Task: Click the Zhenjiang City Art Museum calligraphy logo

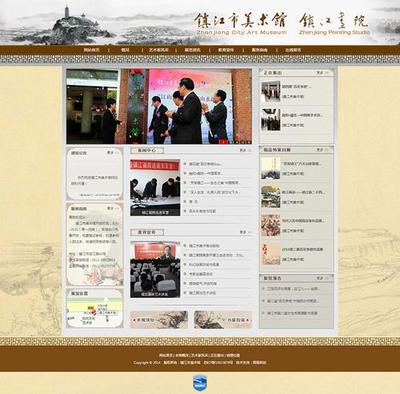Action: click(x=240, y=23)
